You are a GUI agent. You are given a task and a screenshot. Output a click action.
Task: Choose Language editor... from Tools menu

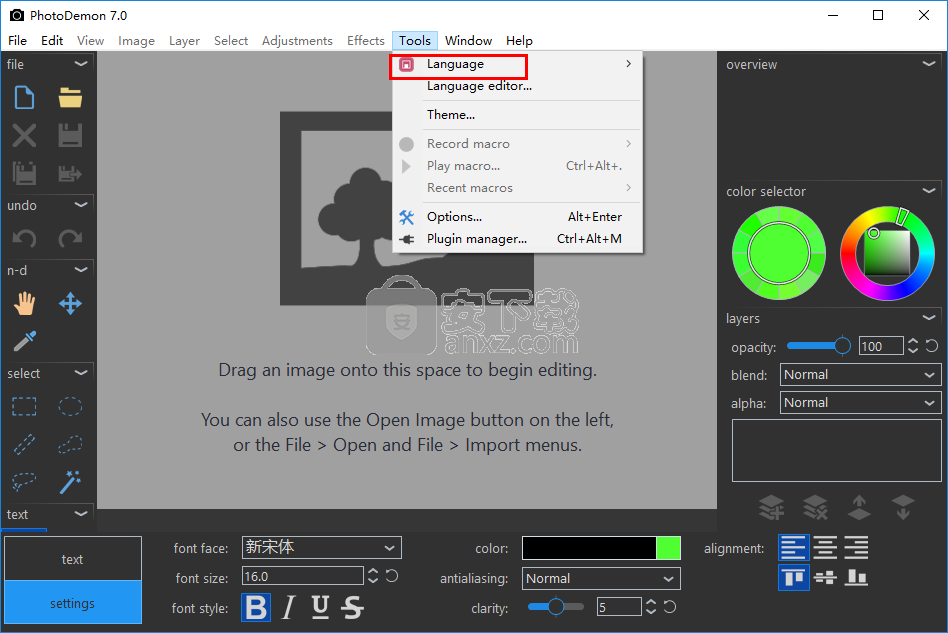[517, 86]
